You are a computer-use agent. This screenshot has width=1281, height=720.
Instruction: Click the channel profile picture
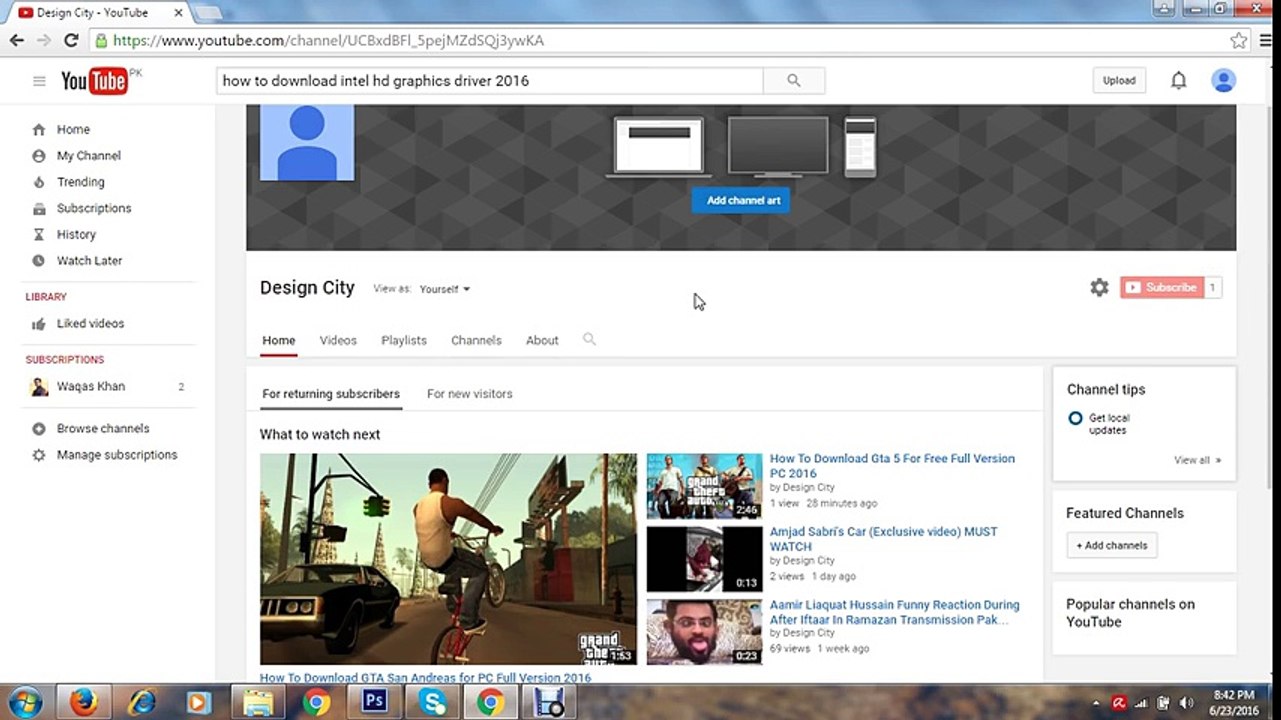click(307, 143)
